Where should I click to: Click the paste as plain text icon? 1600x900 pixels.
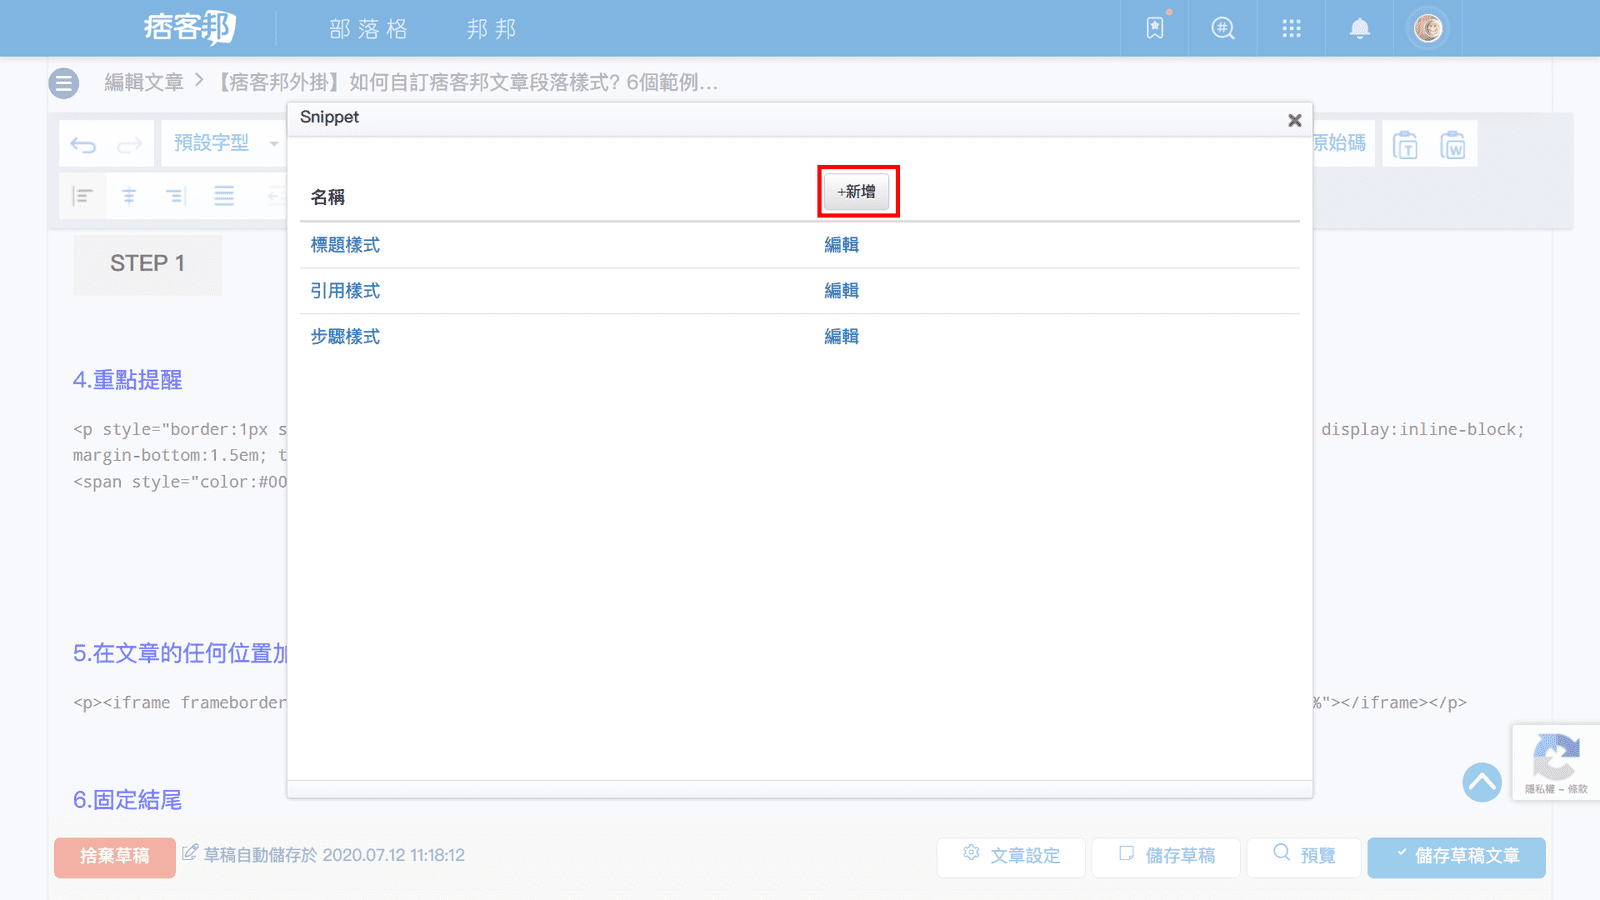coord(1405,145)
